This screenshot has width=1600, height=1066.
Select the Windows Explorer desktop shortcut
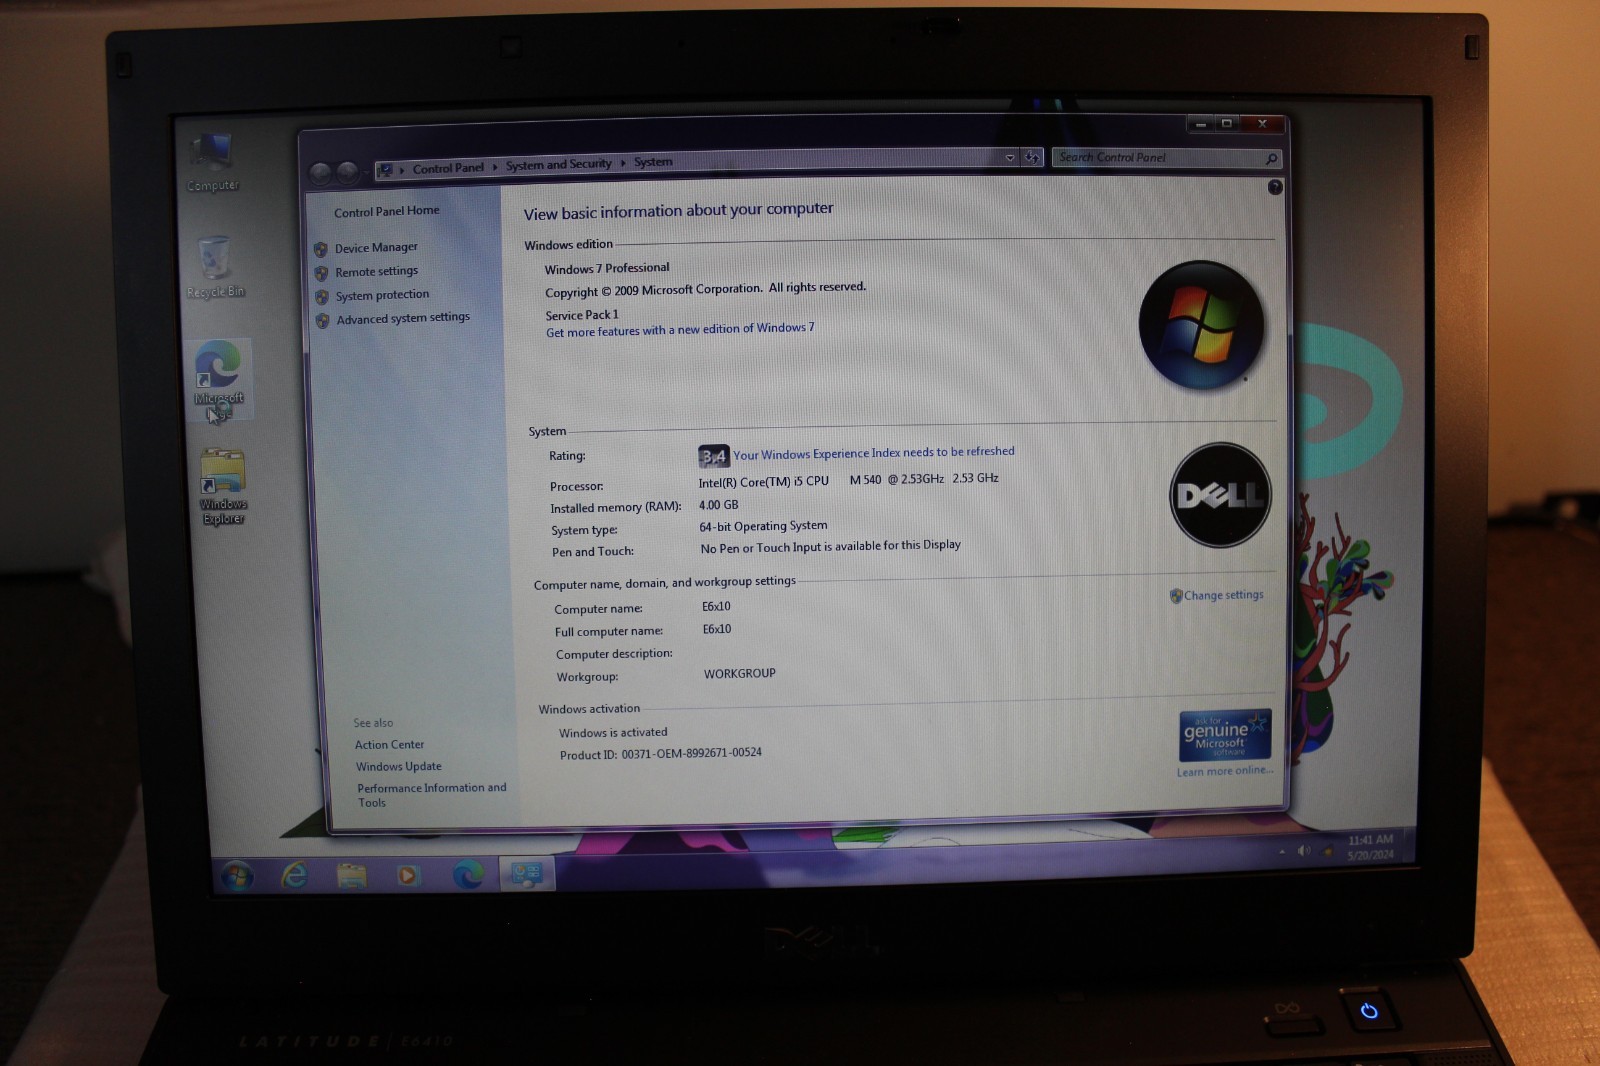[223, 487]
